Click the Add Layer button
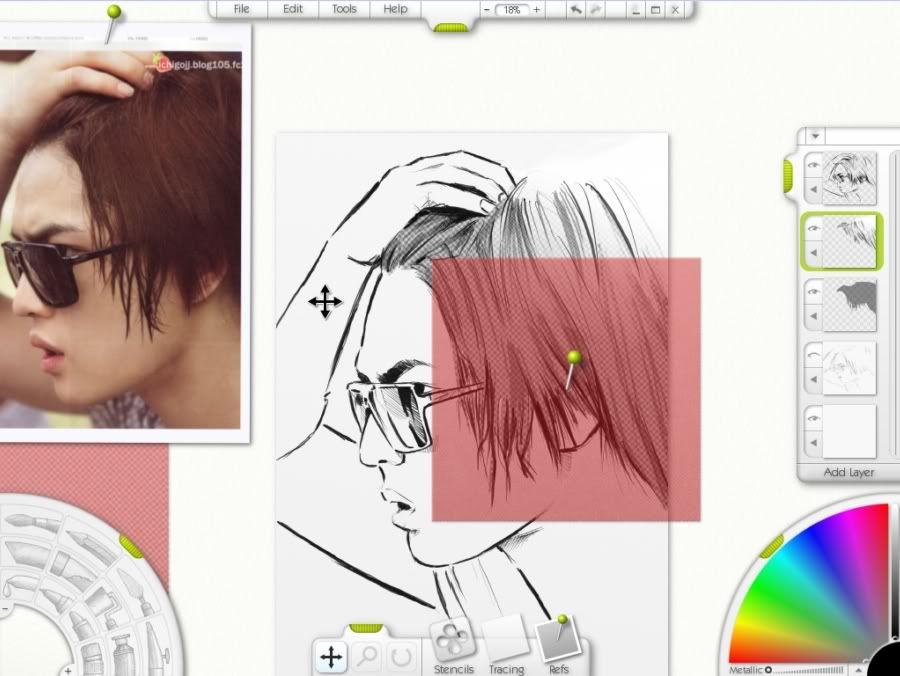 point(848,472)
